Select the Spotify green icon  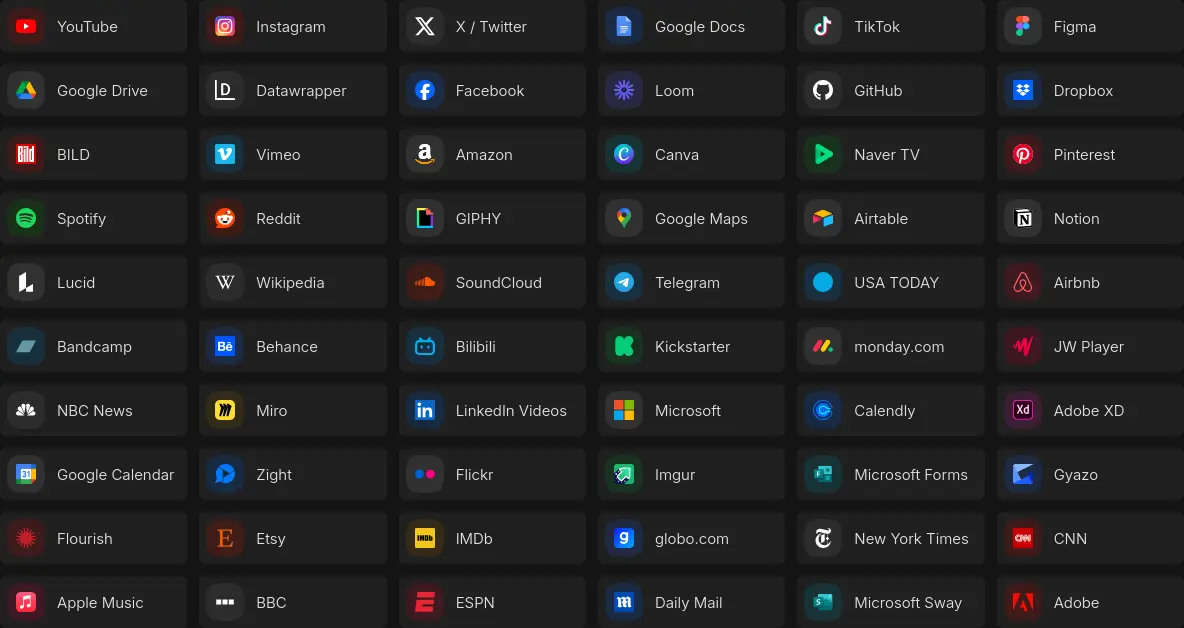click(x=26, y=218)
